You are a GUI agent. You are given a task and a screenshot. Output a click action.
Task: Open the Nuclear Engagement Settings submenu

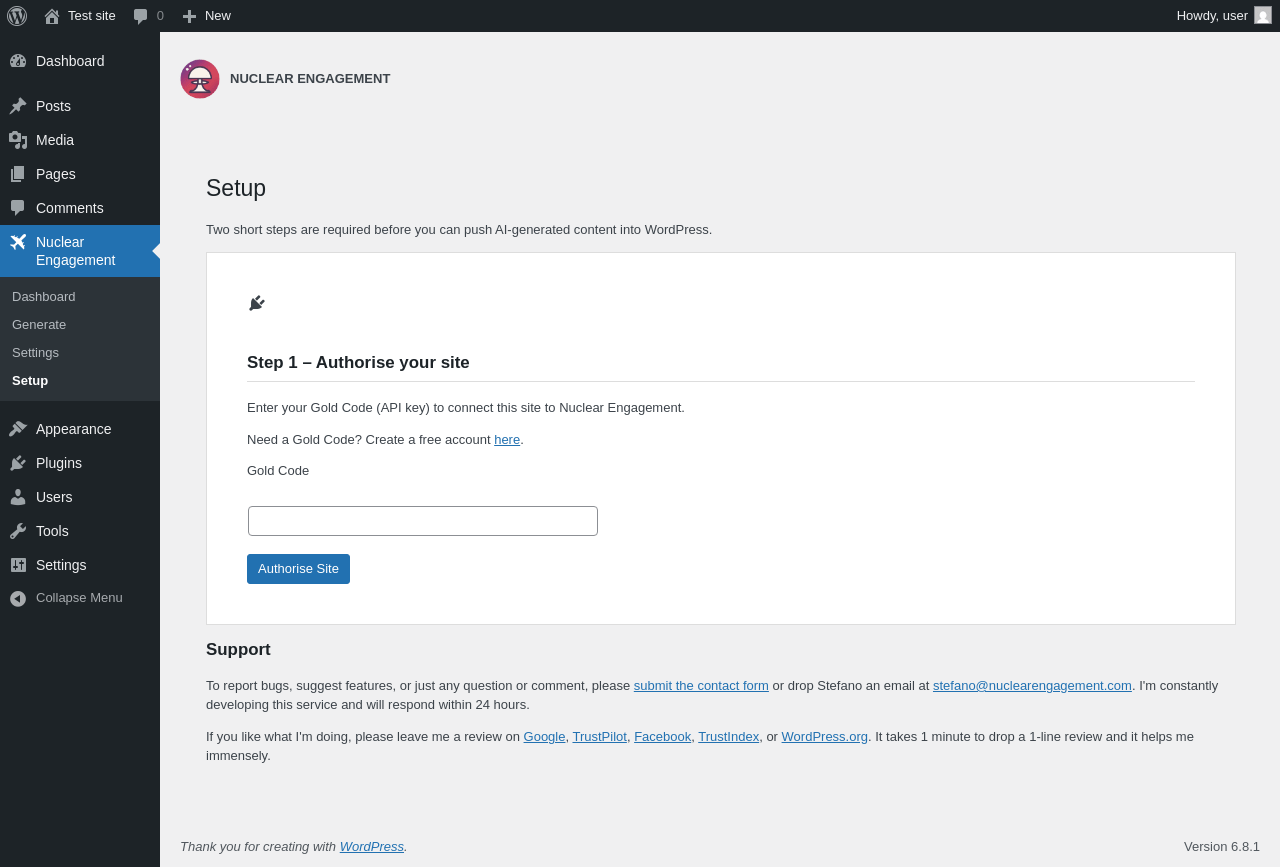coord(35,353)
